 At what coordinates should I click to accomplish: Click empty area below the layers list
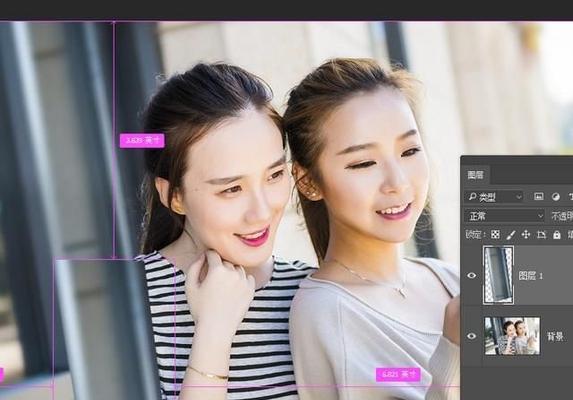[x=517, y=384]
